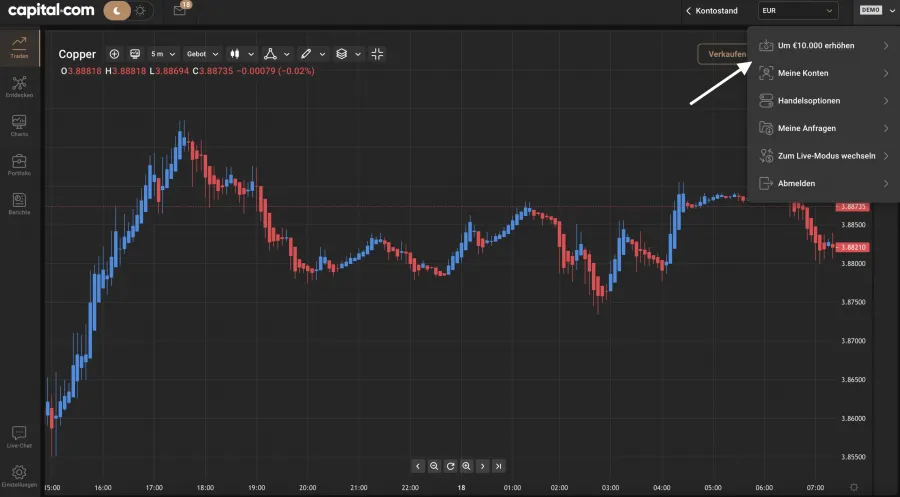Choose Abmelden from account menu
Image resolution: width=900 pixels, height=497 pixels.
(822, 184)
